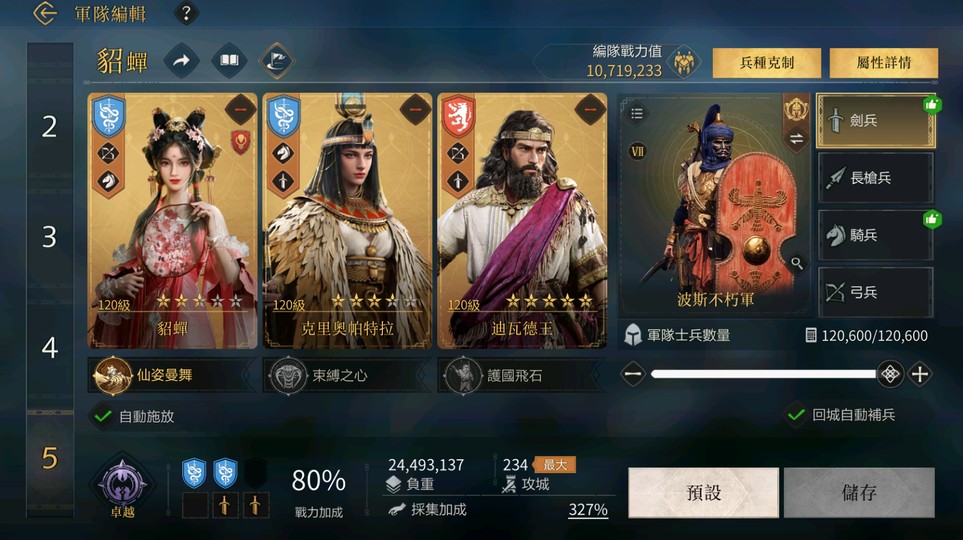Open the troop list icon
The image size is (963, 540).
(637, 113)
